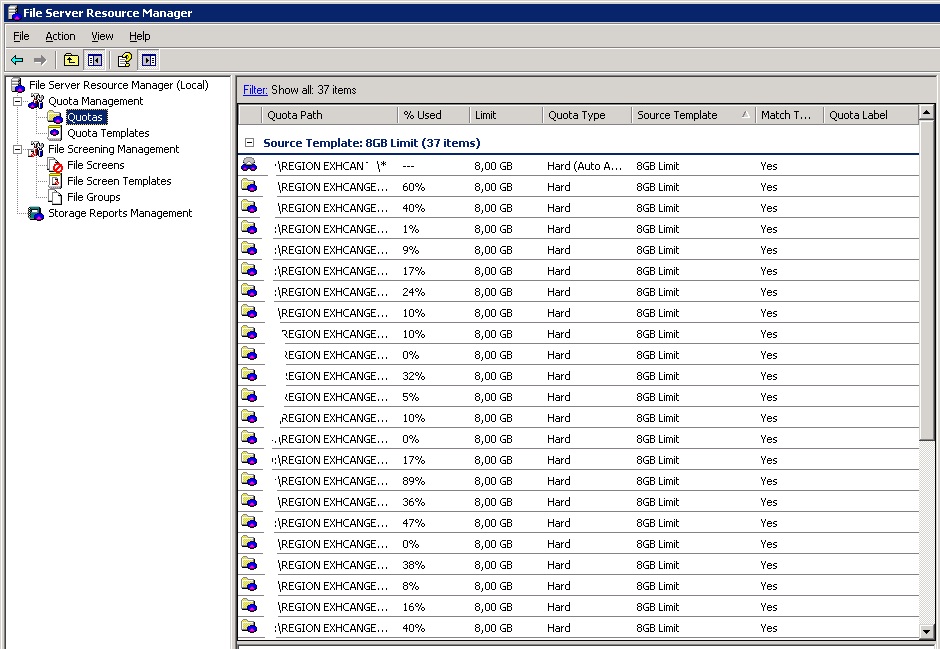
Task: Click the 60% used value
Action: tap(414, 188)
